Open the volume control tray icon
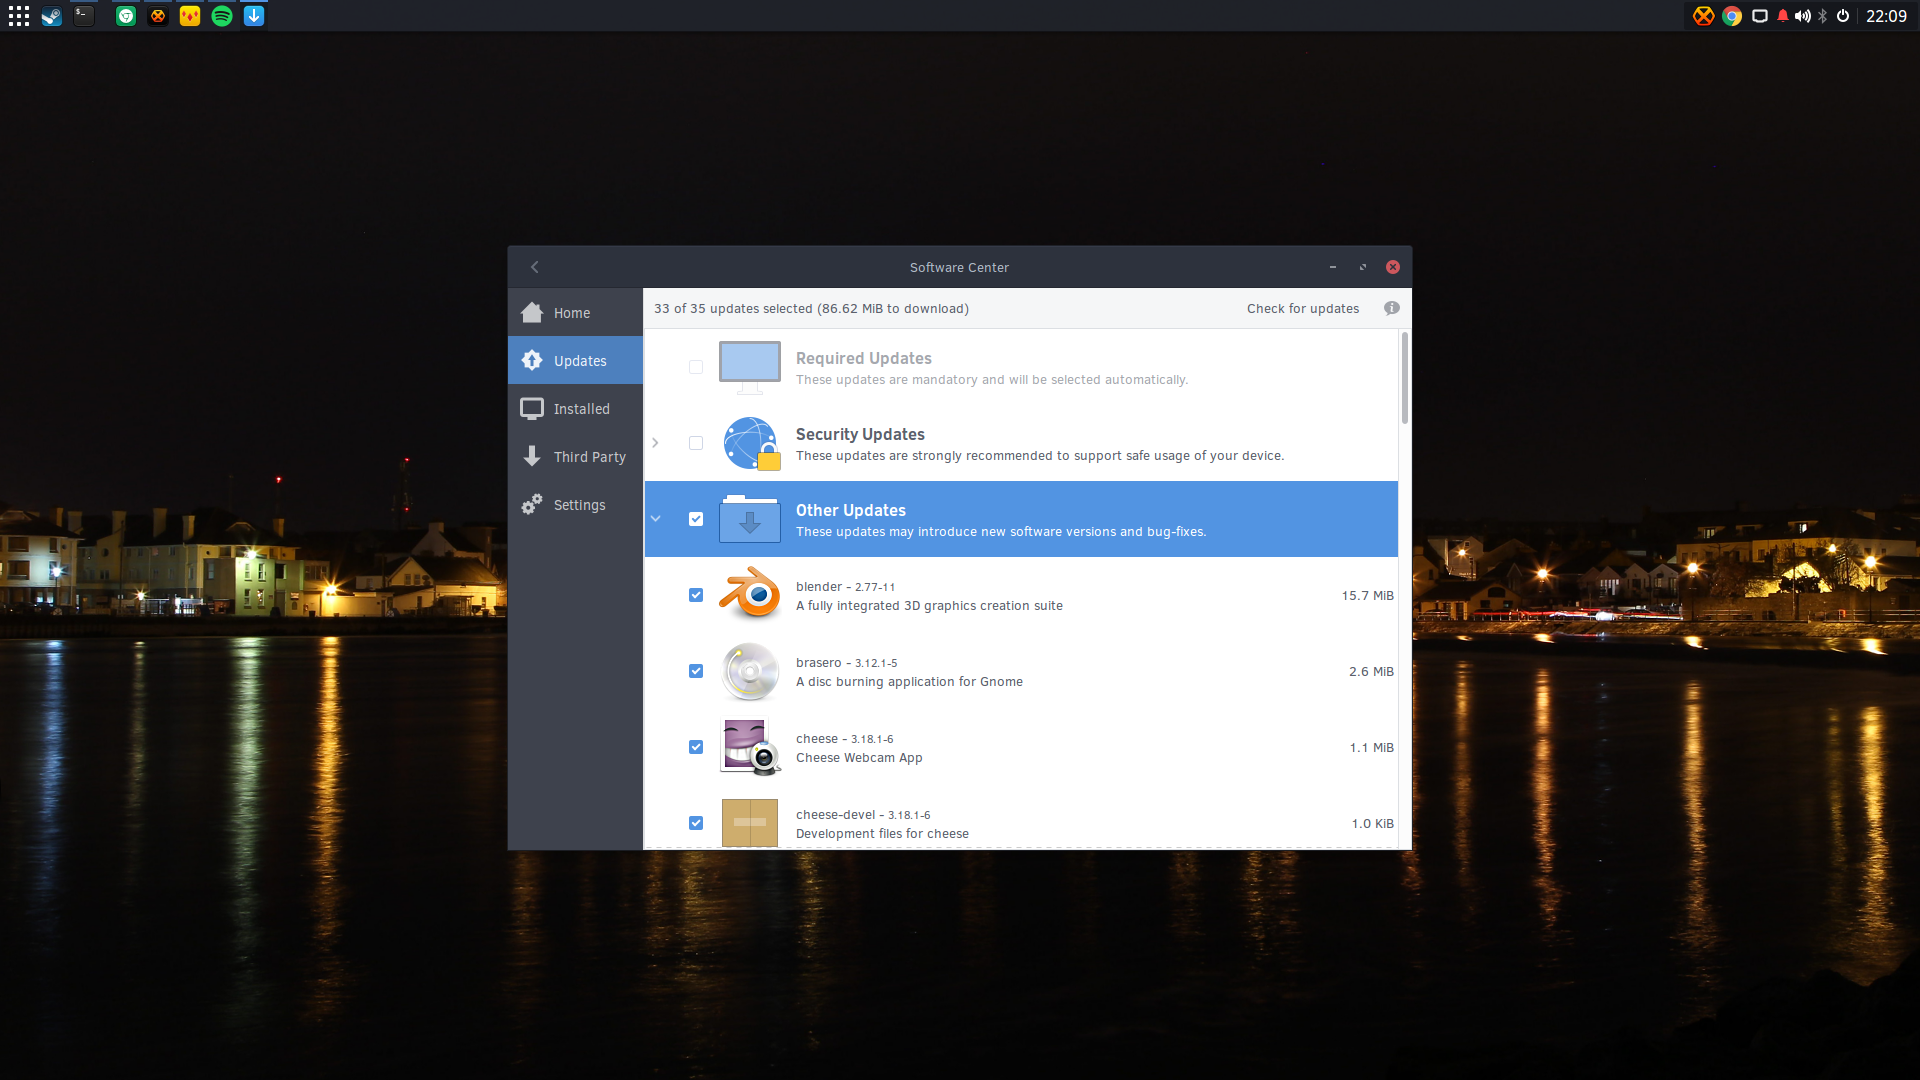The image size is (1920, 1080). tap(1802, 16)
